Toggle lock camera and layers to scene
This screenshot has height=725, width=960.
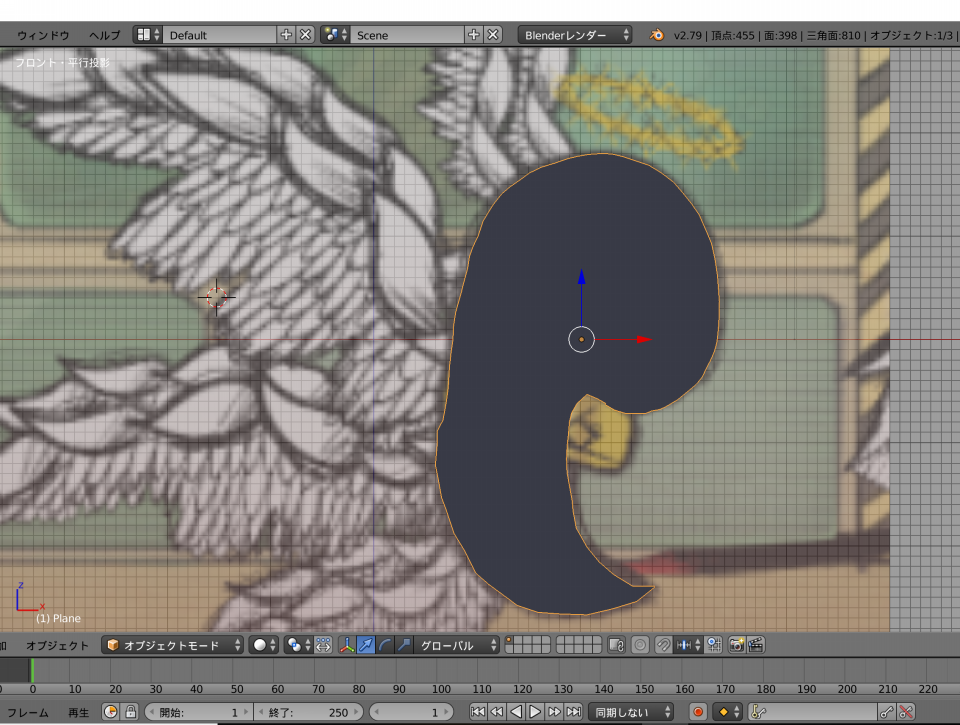click(x=617, y=645)
